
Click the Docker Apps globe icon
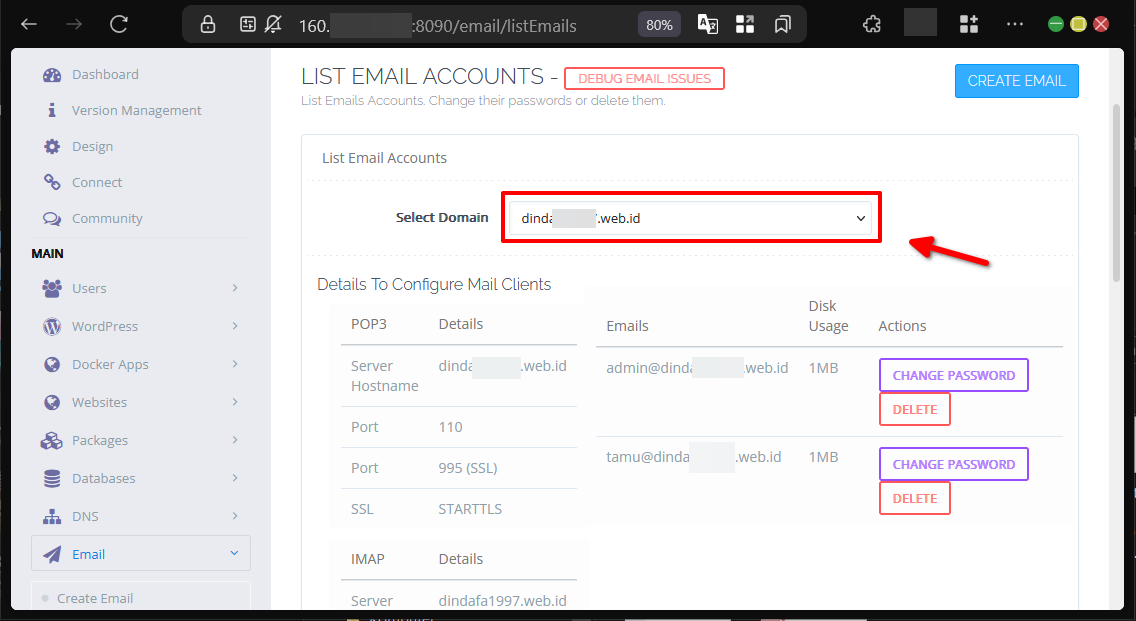pyautogui.click(x=52, y=365)
